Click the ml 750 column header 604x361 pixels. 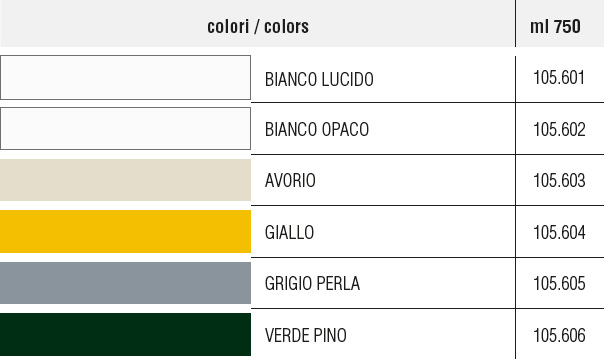click(x=555, y=27)
